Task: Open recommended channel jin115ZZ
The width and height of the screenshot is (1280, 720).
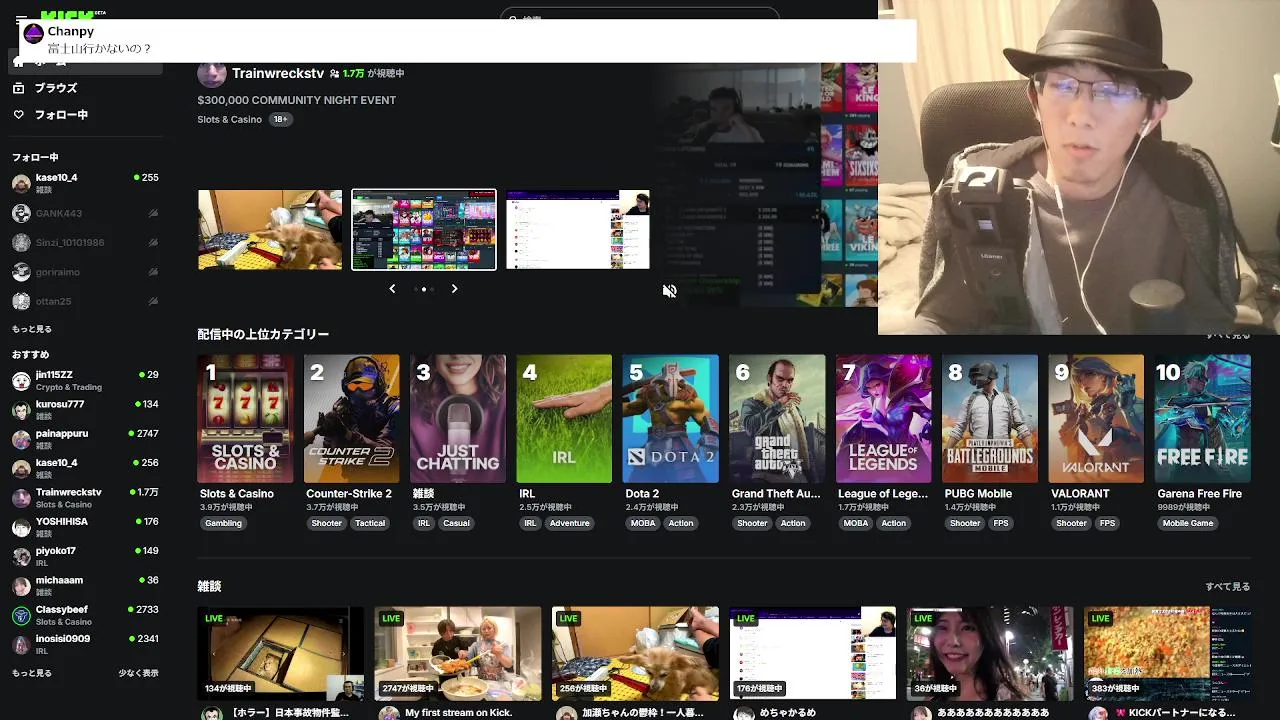Action: pyautogui.click(x=85, y=380)
